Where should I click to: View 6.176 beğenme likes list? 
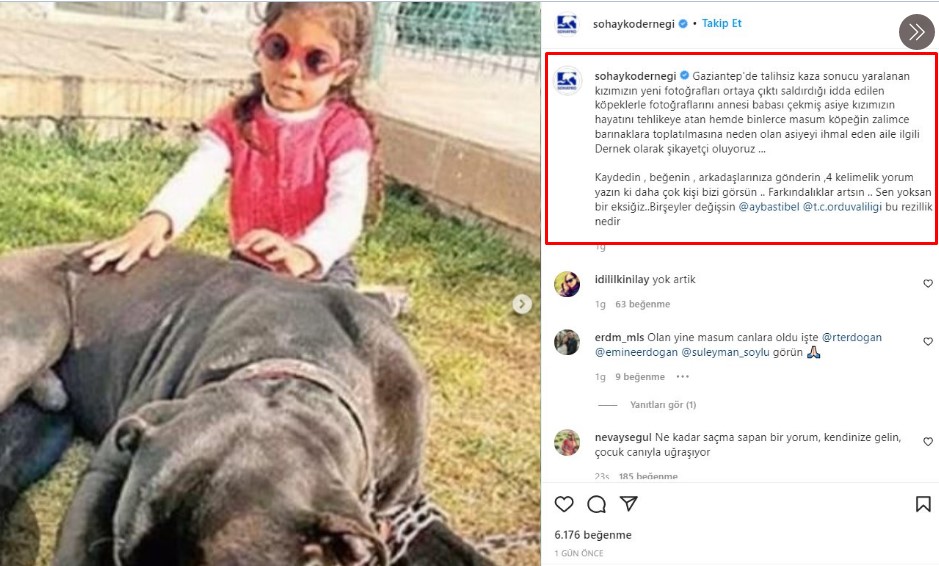pyautogui.click(x=593, y=535)
